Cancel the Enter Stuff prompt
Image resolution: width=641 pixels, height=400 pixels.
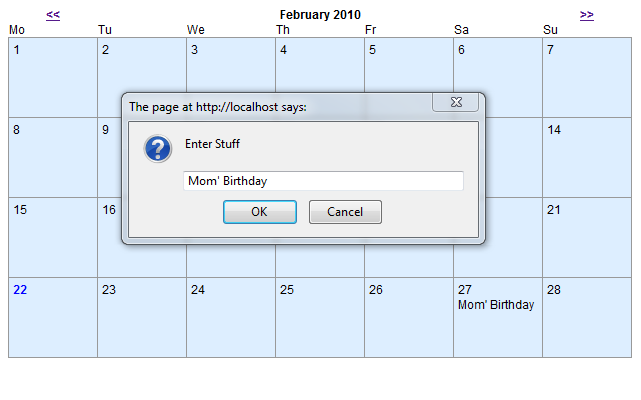click(345, 212)
